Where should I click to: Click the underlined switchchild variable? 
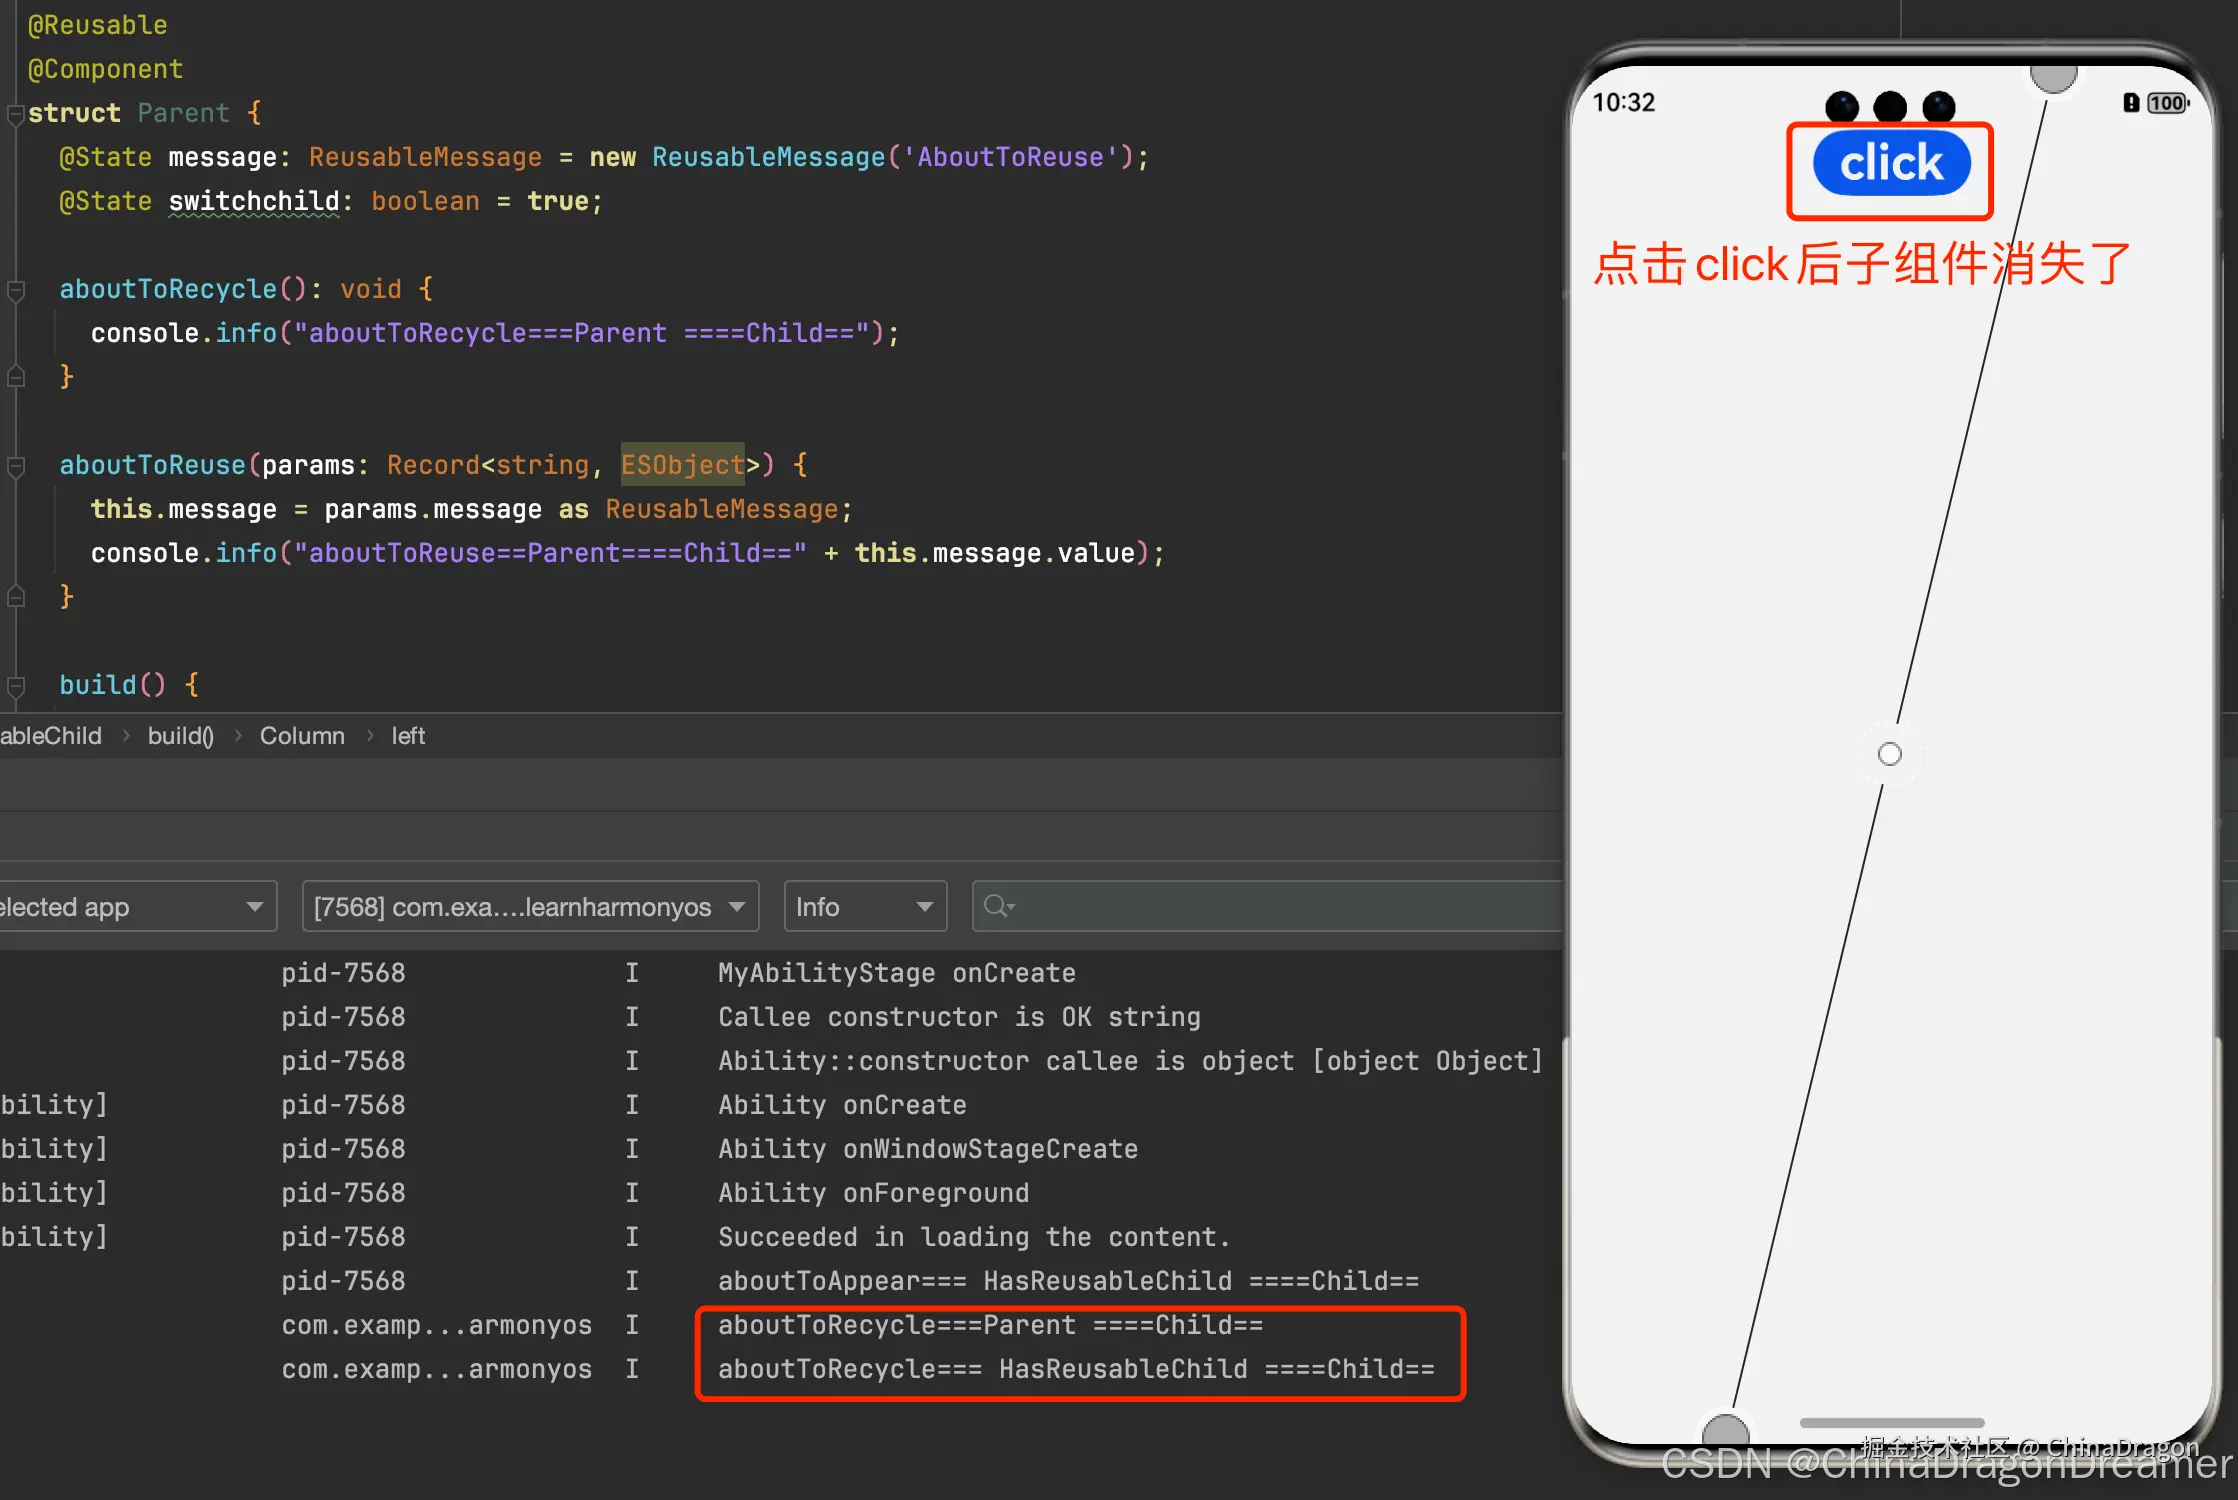click(254, 201)
